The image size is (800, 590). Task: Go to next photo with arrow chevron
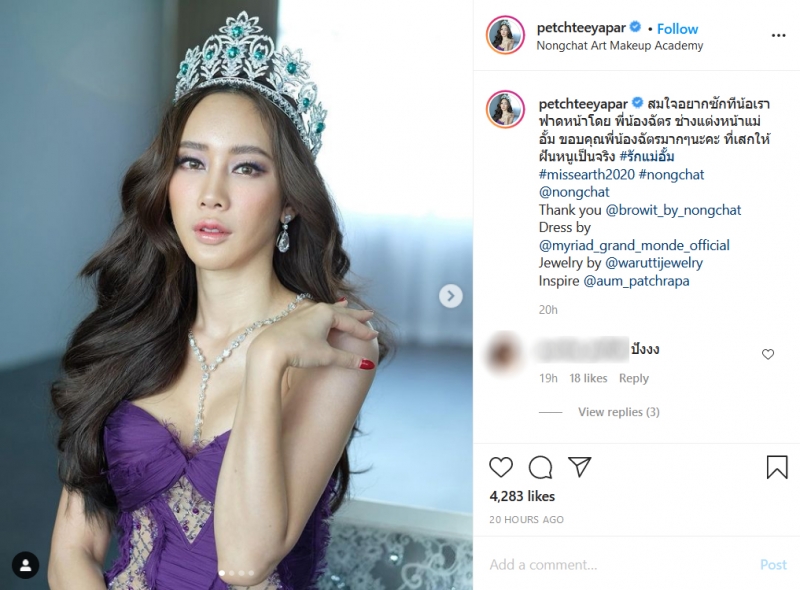click(451, 296)
